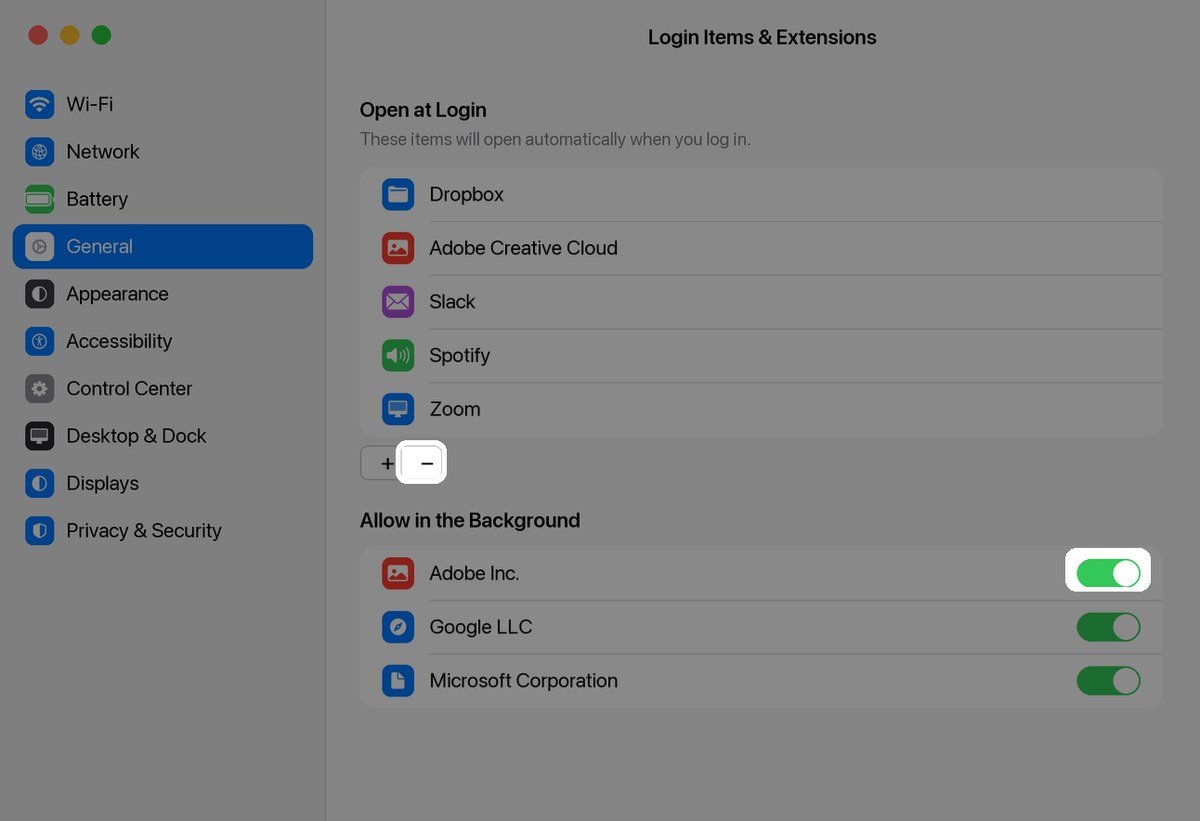Click the Battery icon in sidebar
Screen dimensions: 1200x821
(39, 199)
